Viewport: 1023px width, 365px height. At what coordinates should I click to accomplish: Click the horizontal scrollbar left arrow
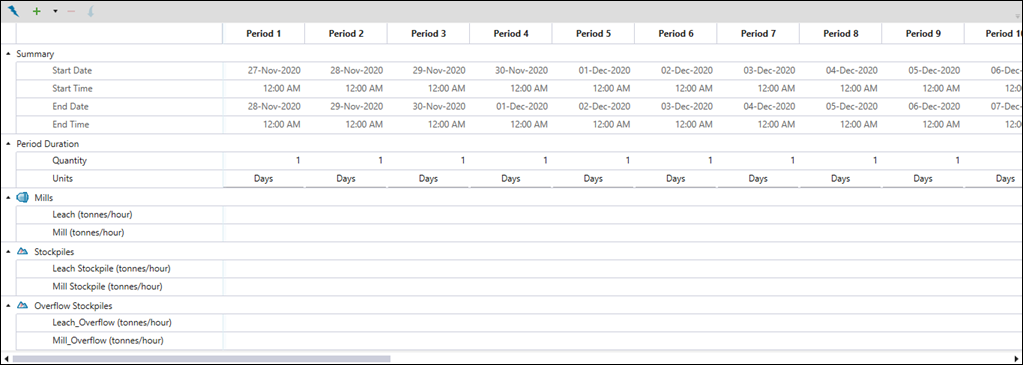6,358
